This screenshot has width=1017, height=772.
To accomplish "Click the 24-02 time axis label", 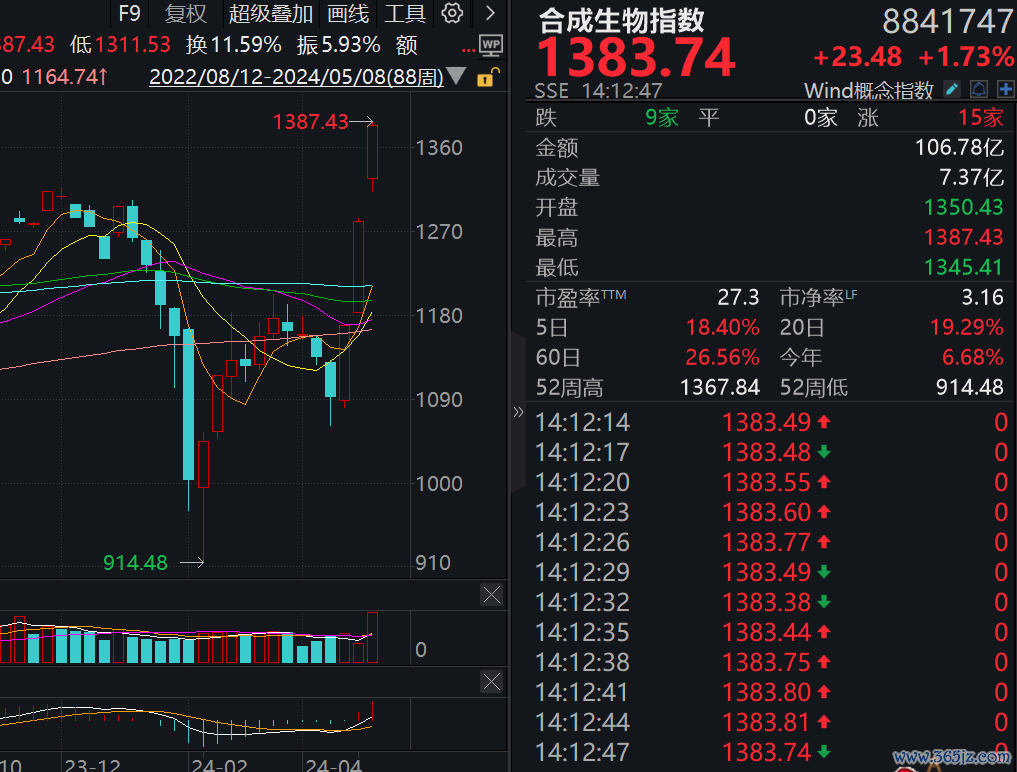I will click(x=219, y=764).
